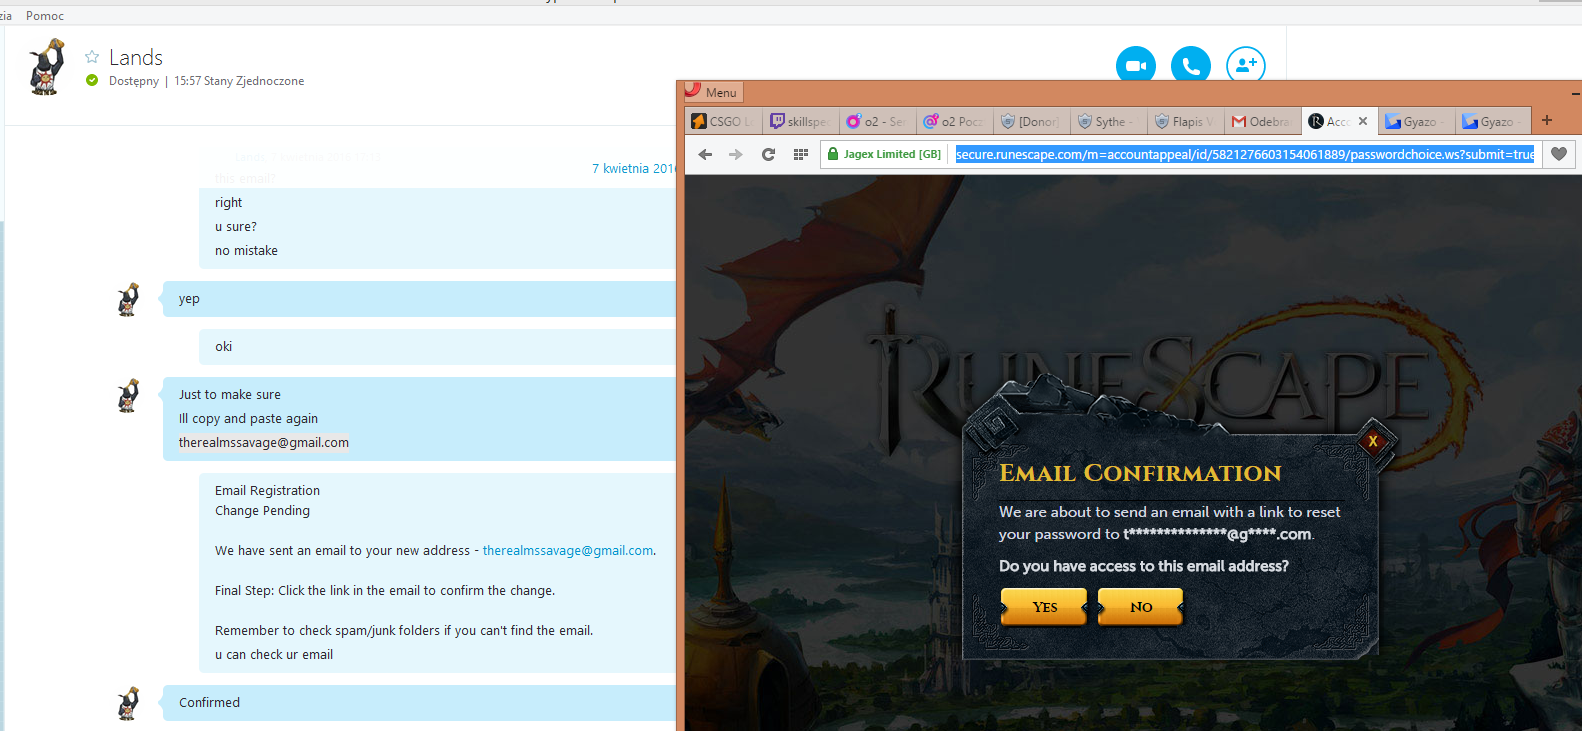
Task: Bookmark page with the heart icon
Action: coord(1559,154)
